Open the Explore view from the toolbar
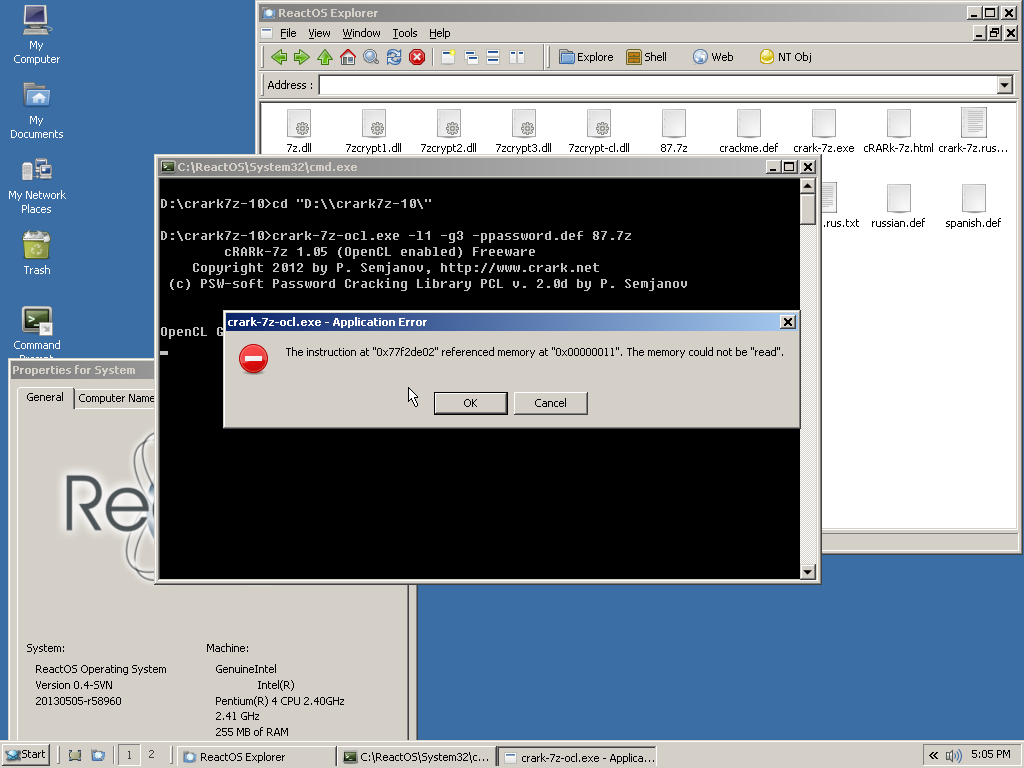The width and height of the screenshot is (1024, 768). (x=586, y=57)
